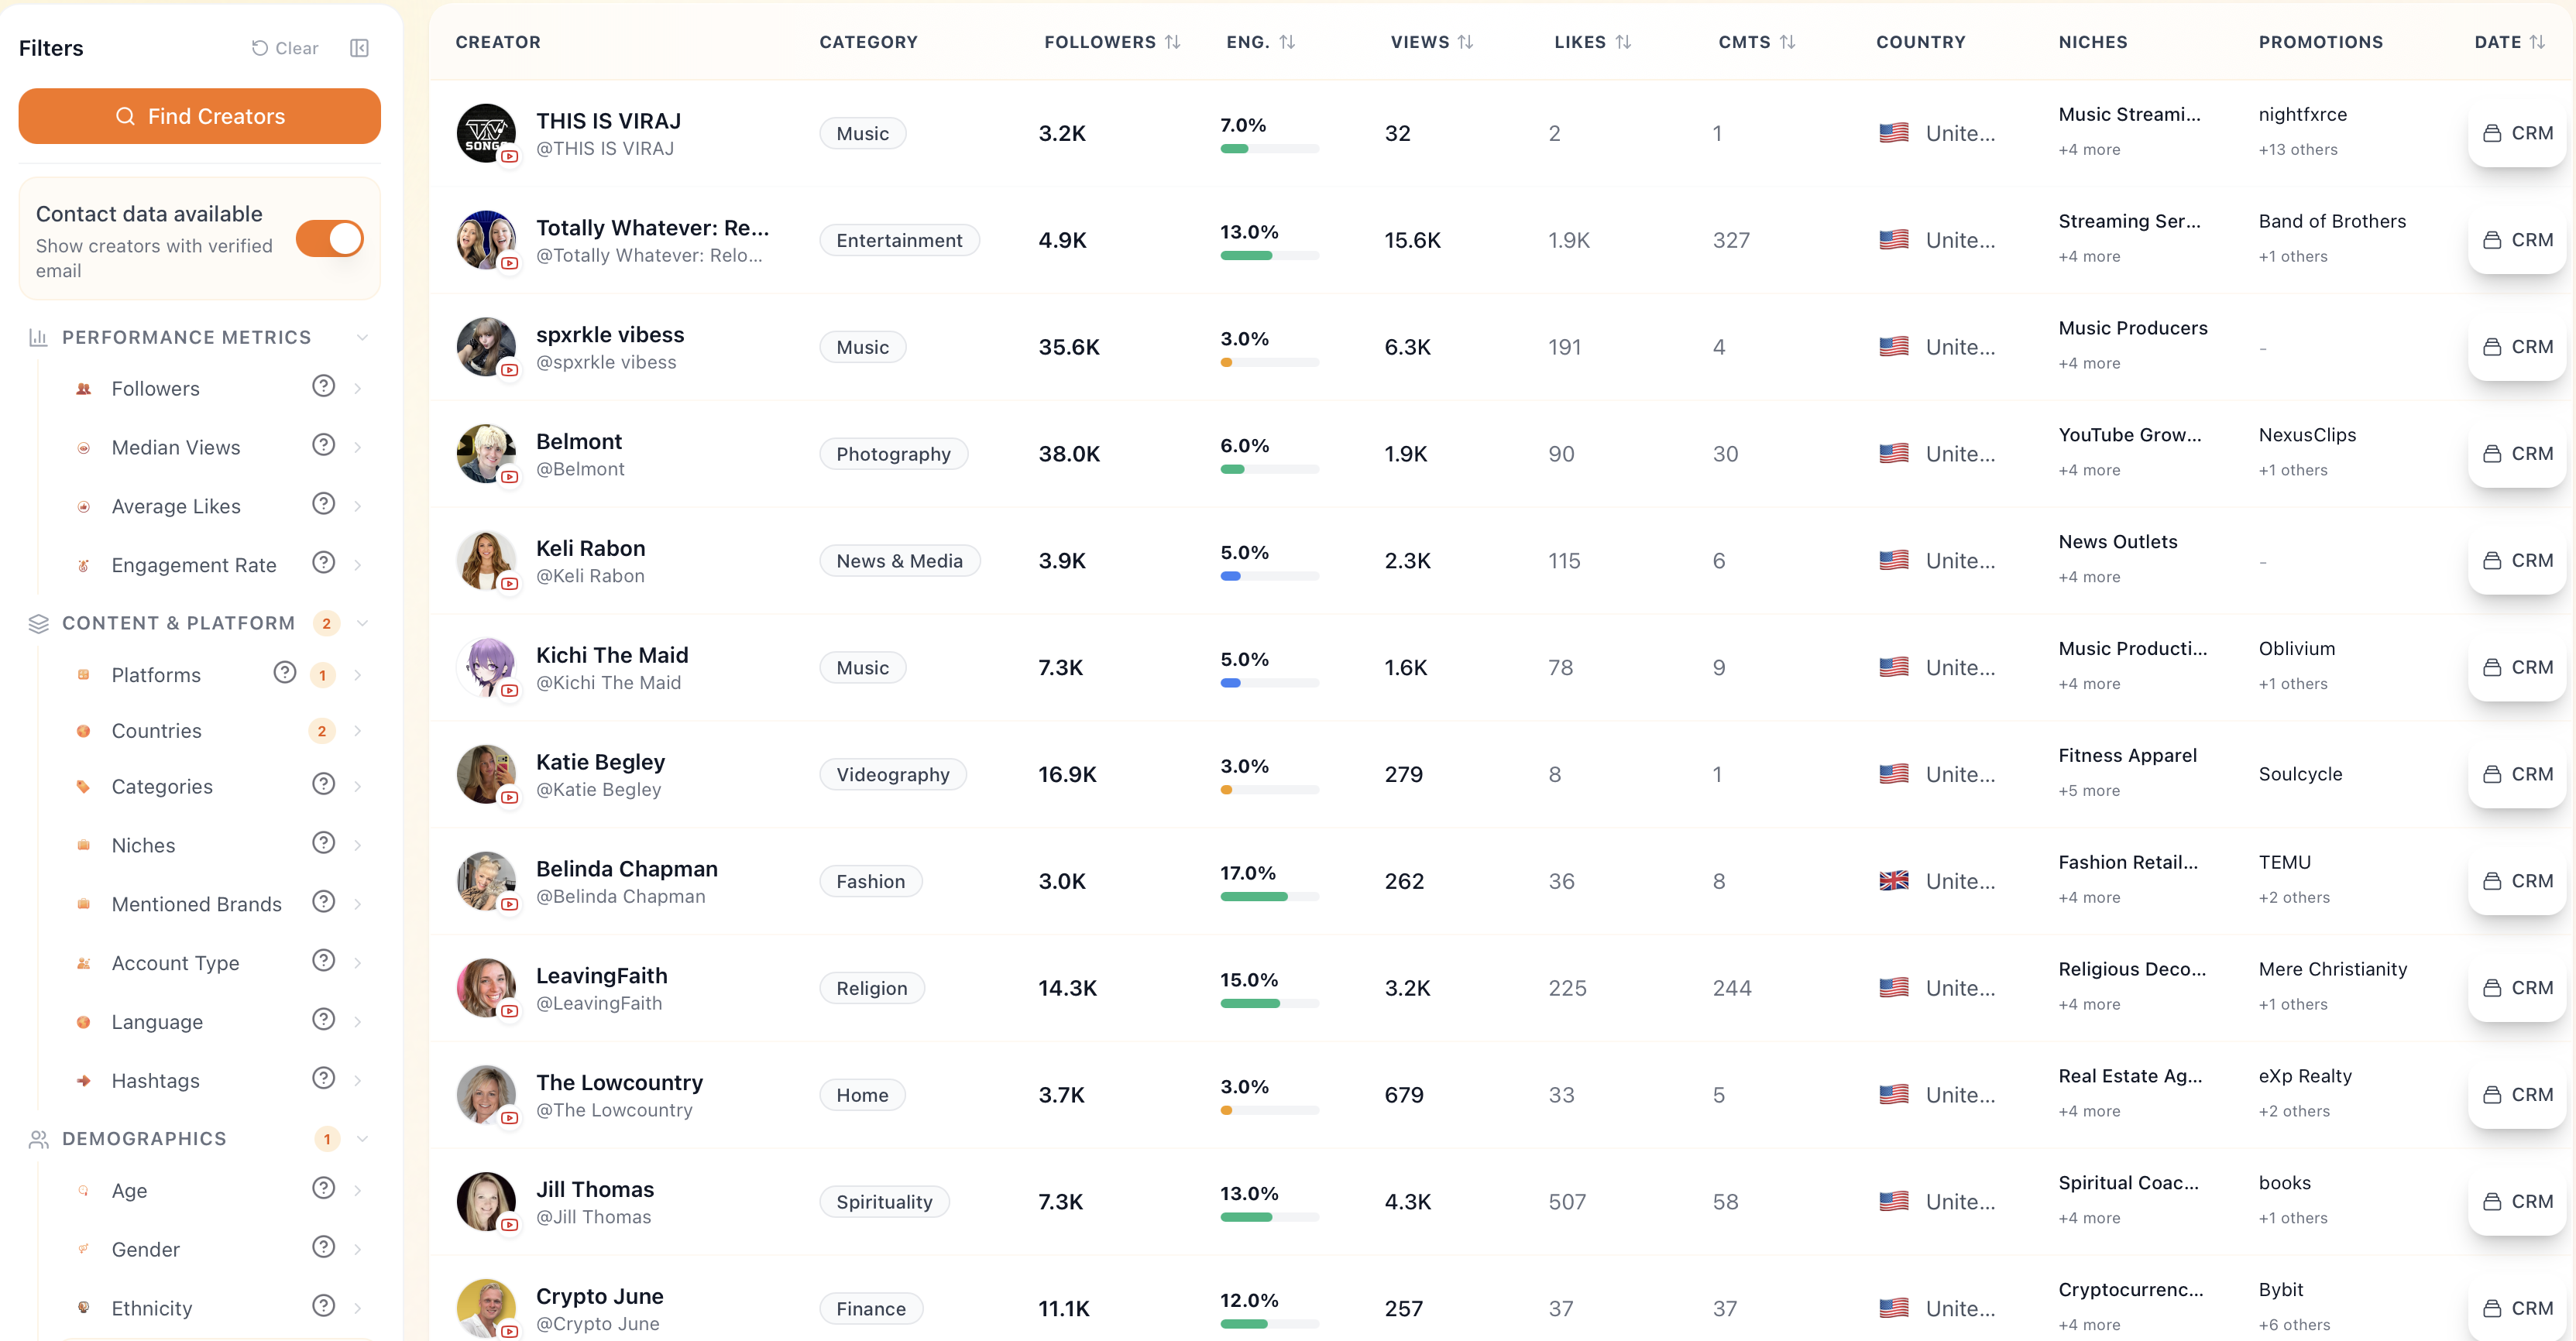Click the sort arrows on the Followers column
This screenshot has height=1341, width=2576.
point(1176,42)
